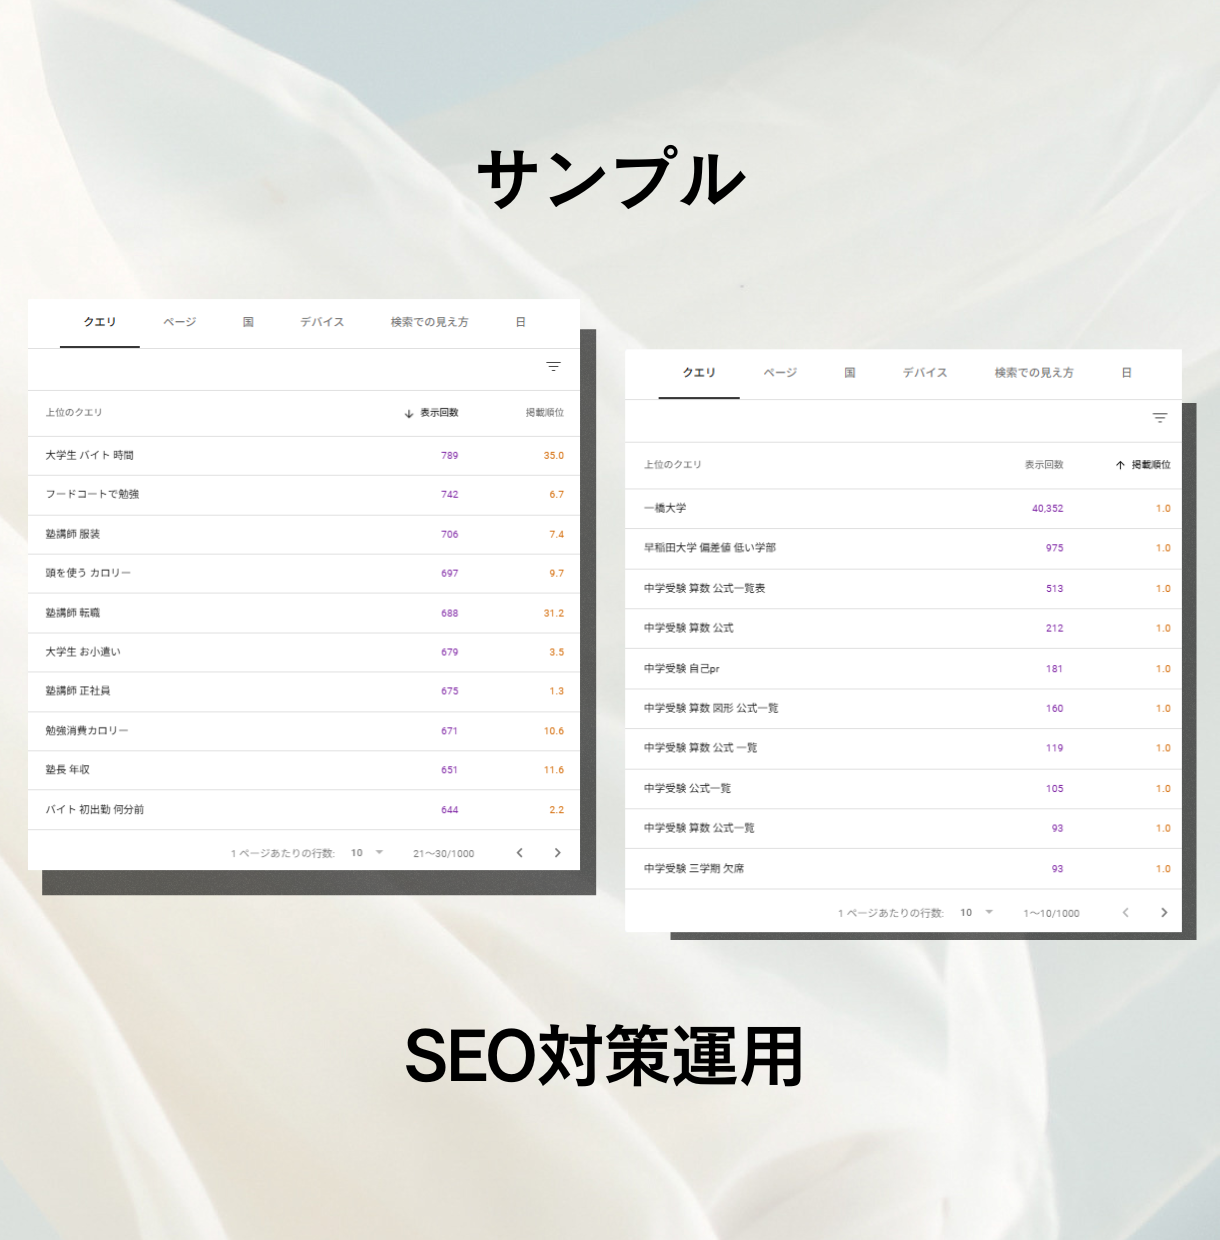Open 検索での見え方 tab in left panel

tap(429, 322)
